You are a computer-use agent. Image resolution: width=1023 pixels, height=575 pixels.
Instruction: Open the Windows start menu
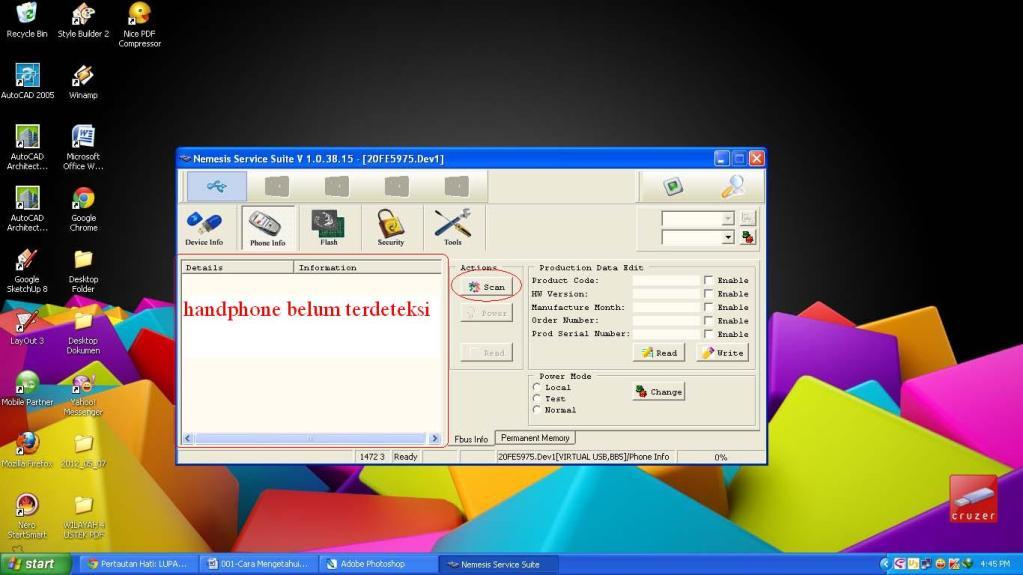tap(34, 564)
